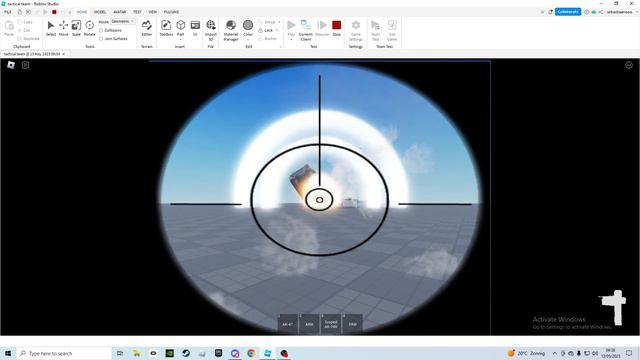Switch to the HOME ribbon tab
The width and height of the screenshot is (640, 360).
(x=82, y=12)
